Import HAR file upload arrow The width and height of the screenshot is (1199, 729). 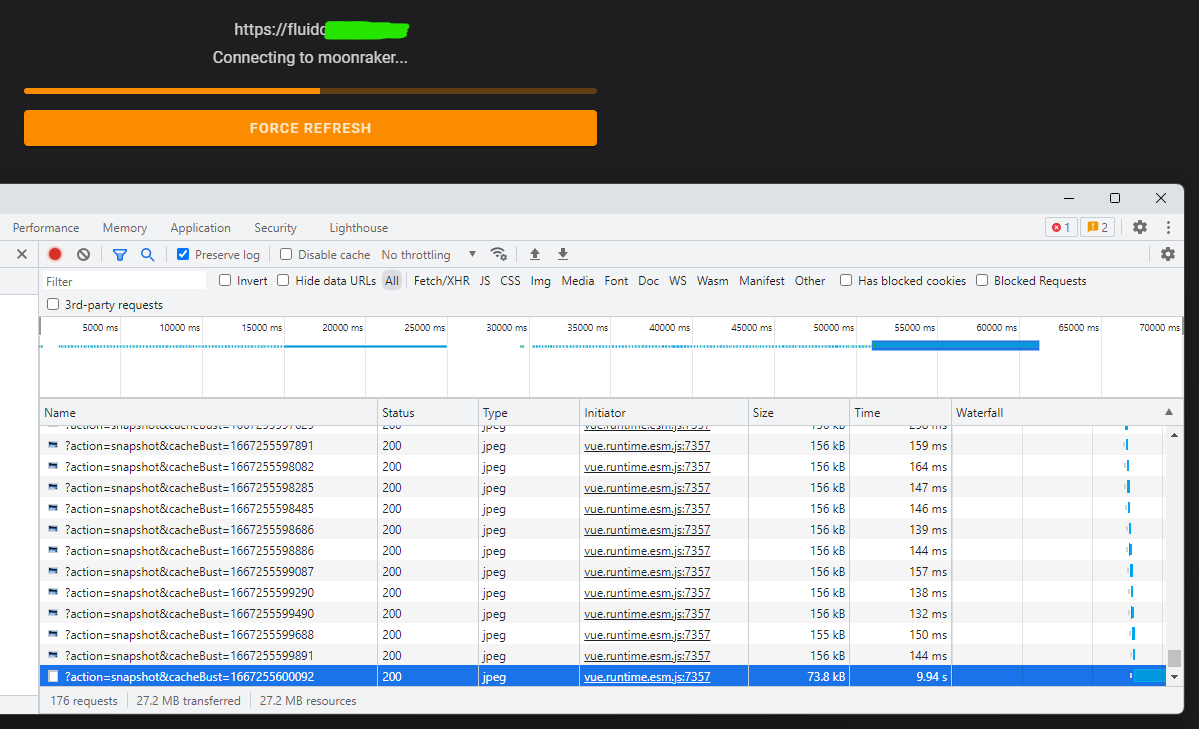pyautogui.click(x=535, y=255)
